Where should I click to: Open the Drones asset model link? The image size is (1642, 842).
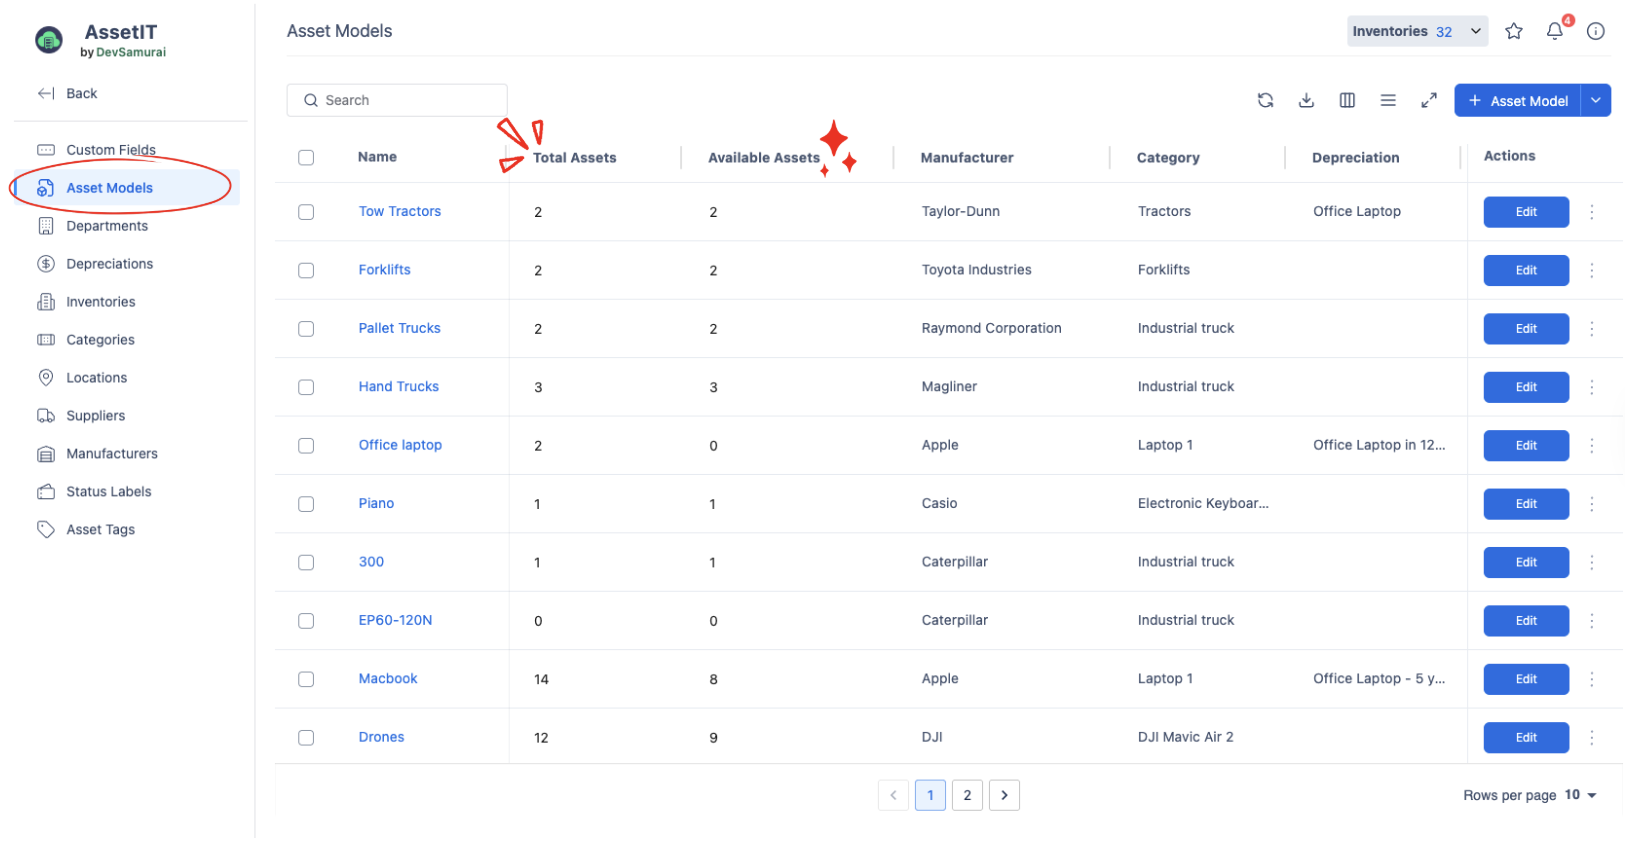point(381,737)
